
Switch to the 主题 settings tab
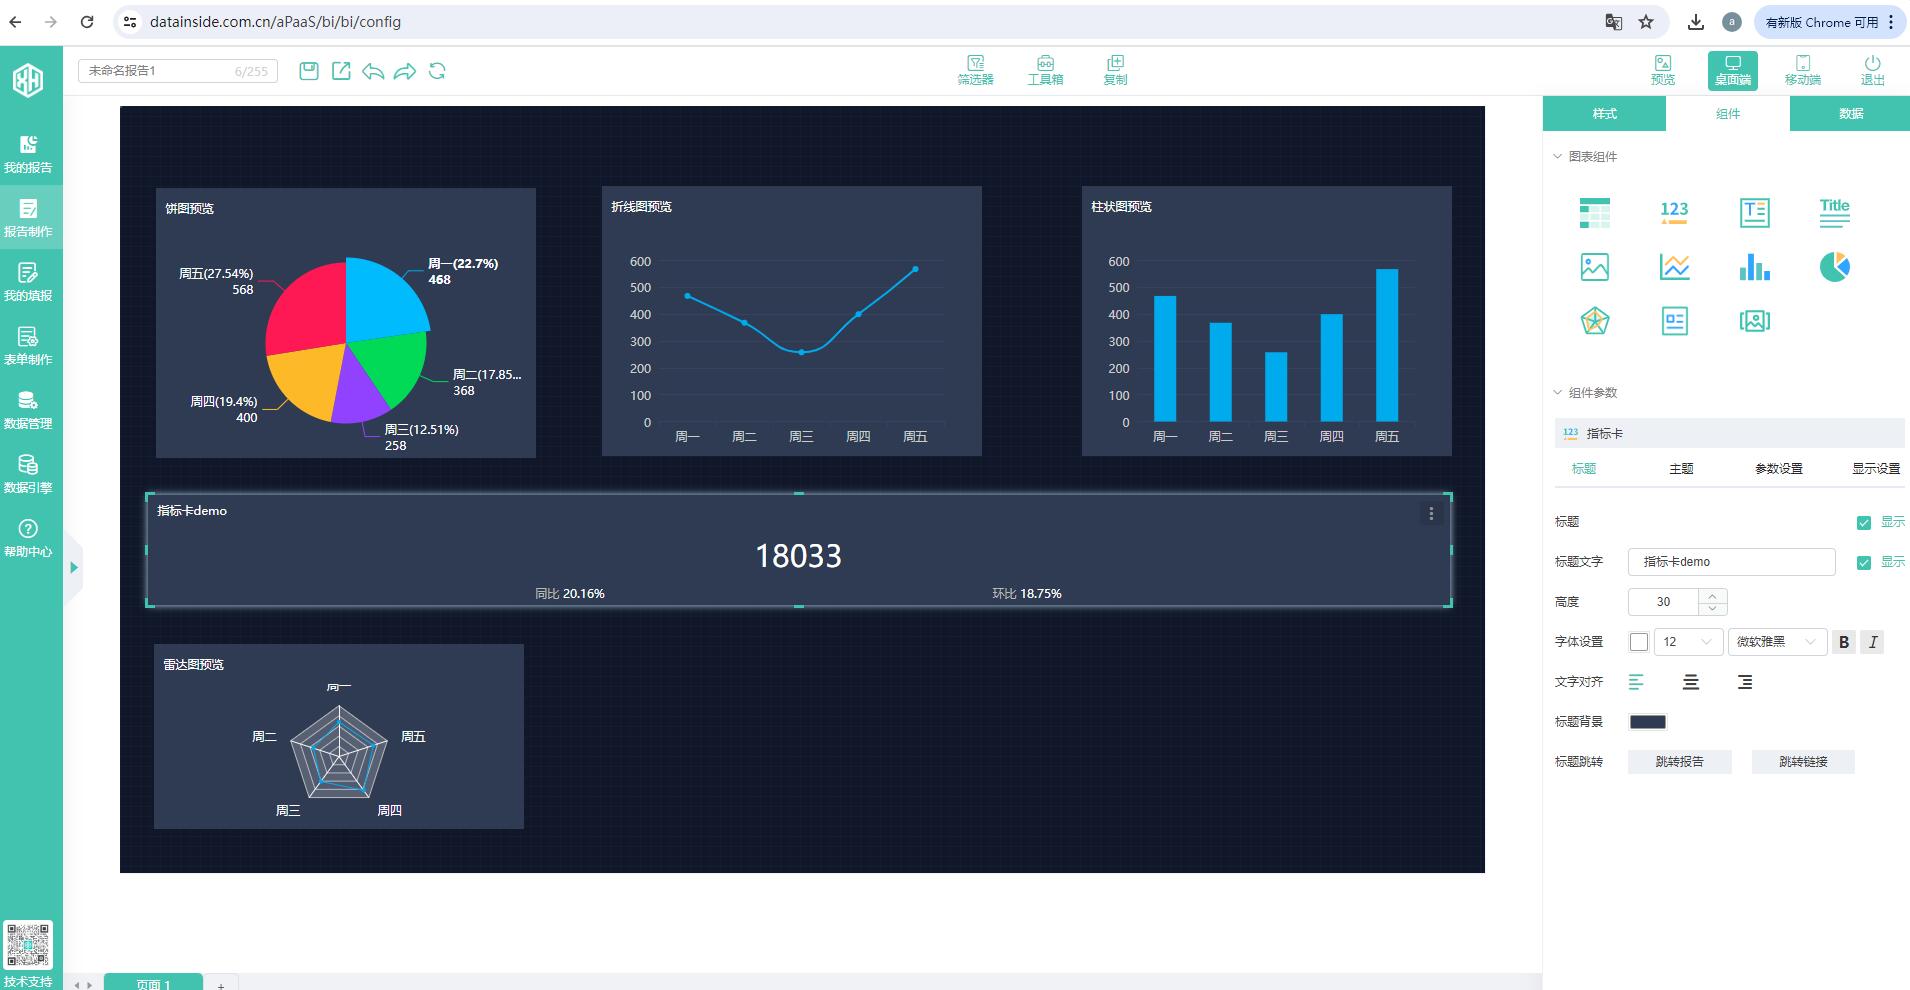[x=1681, y=469]
